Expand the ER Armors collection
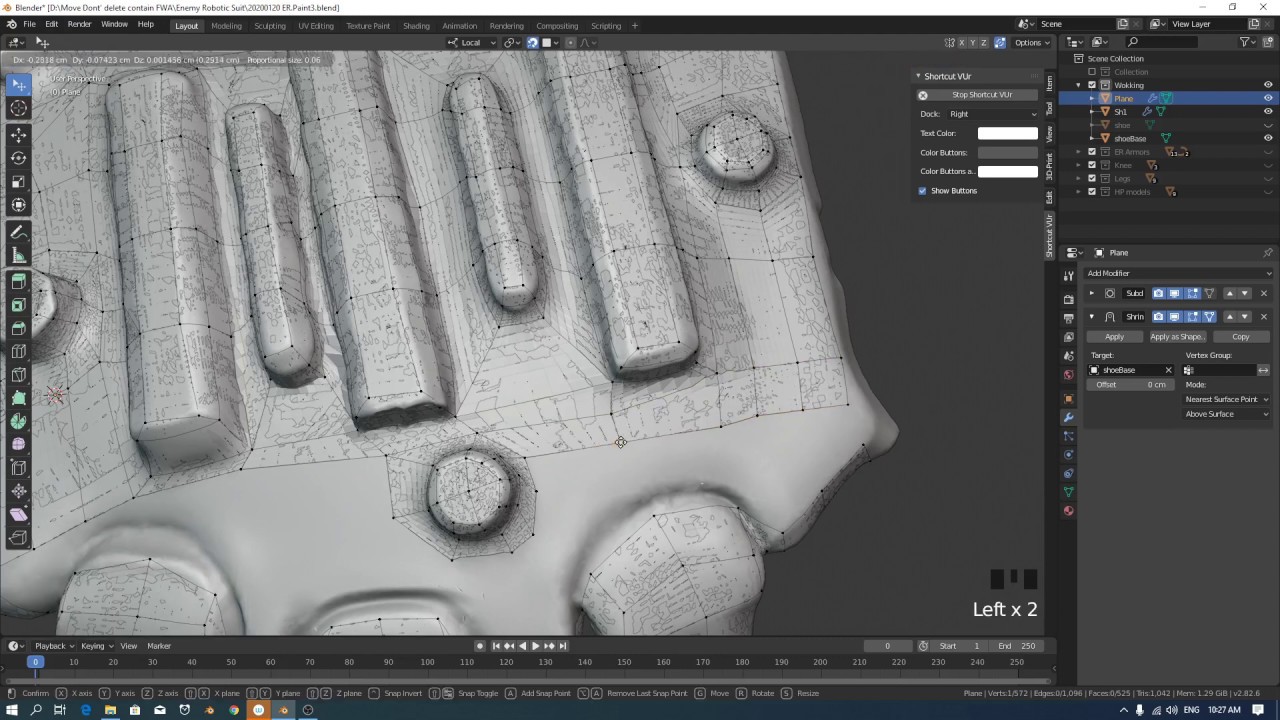Screen dimensions: 1280x720 1079,152
